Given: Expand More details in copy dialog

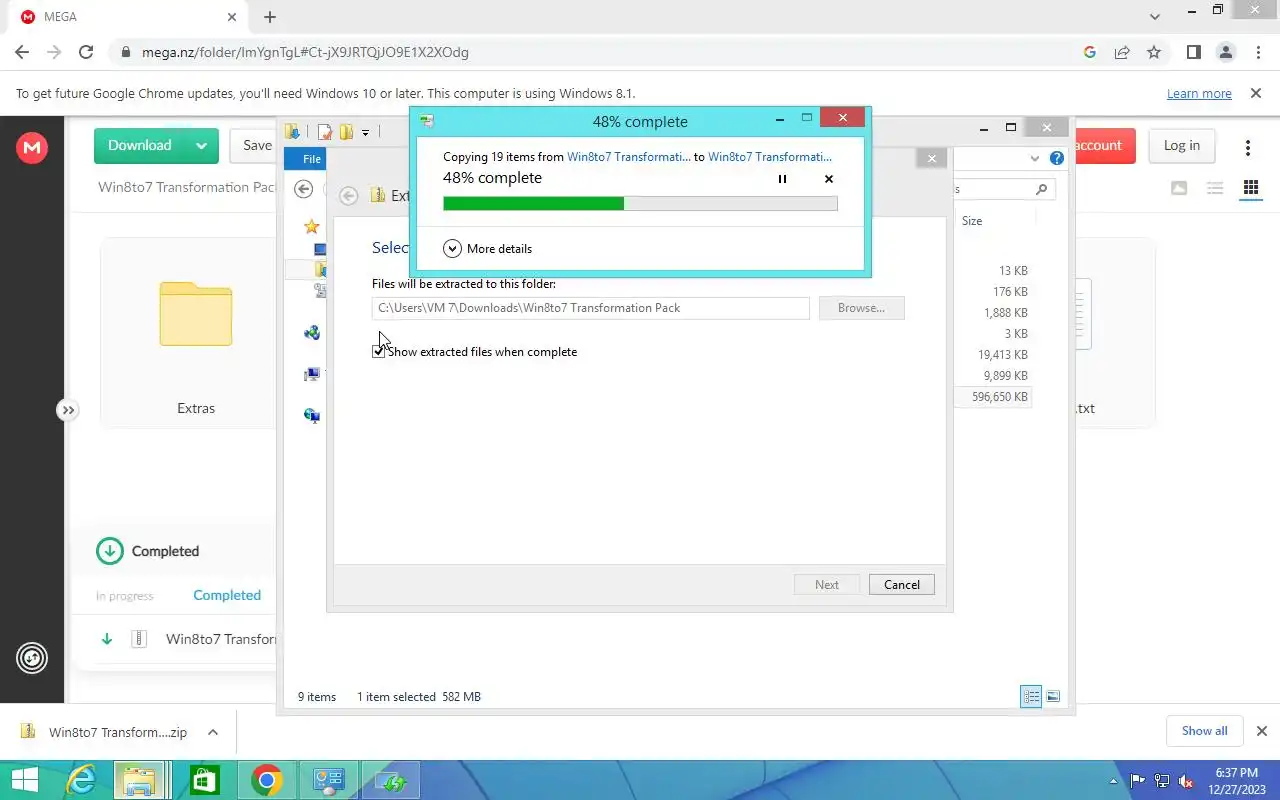Looking at the screenshot, I should 487,248.
